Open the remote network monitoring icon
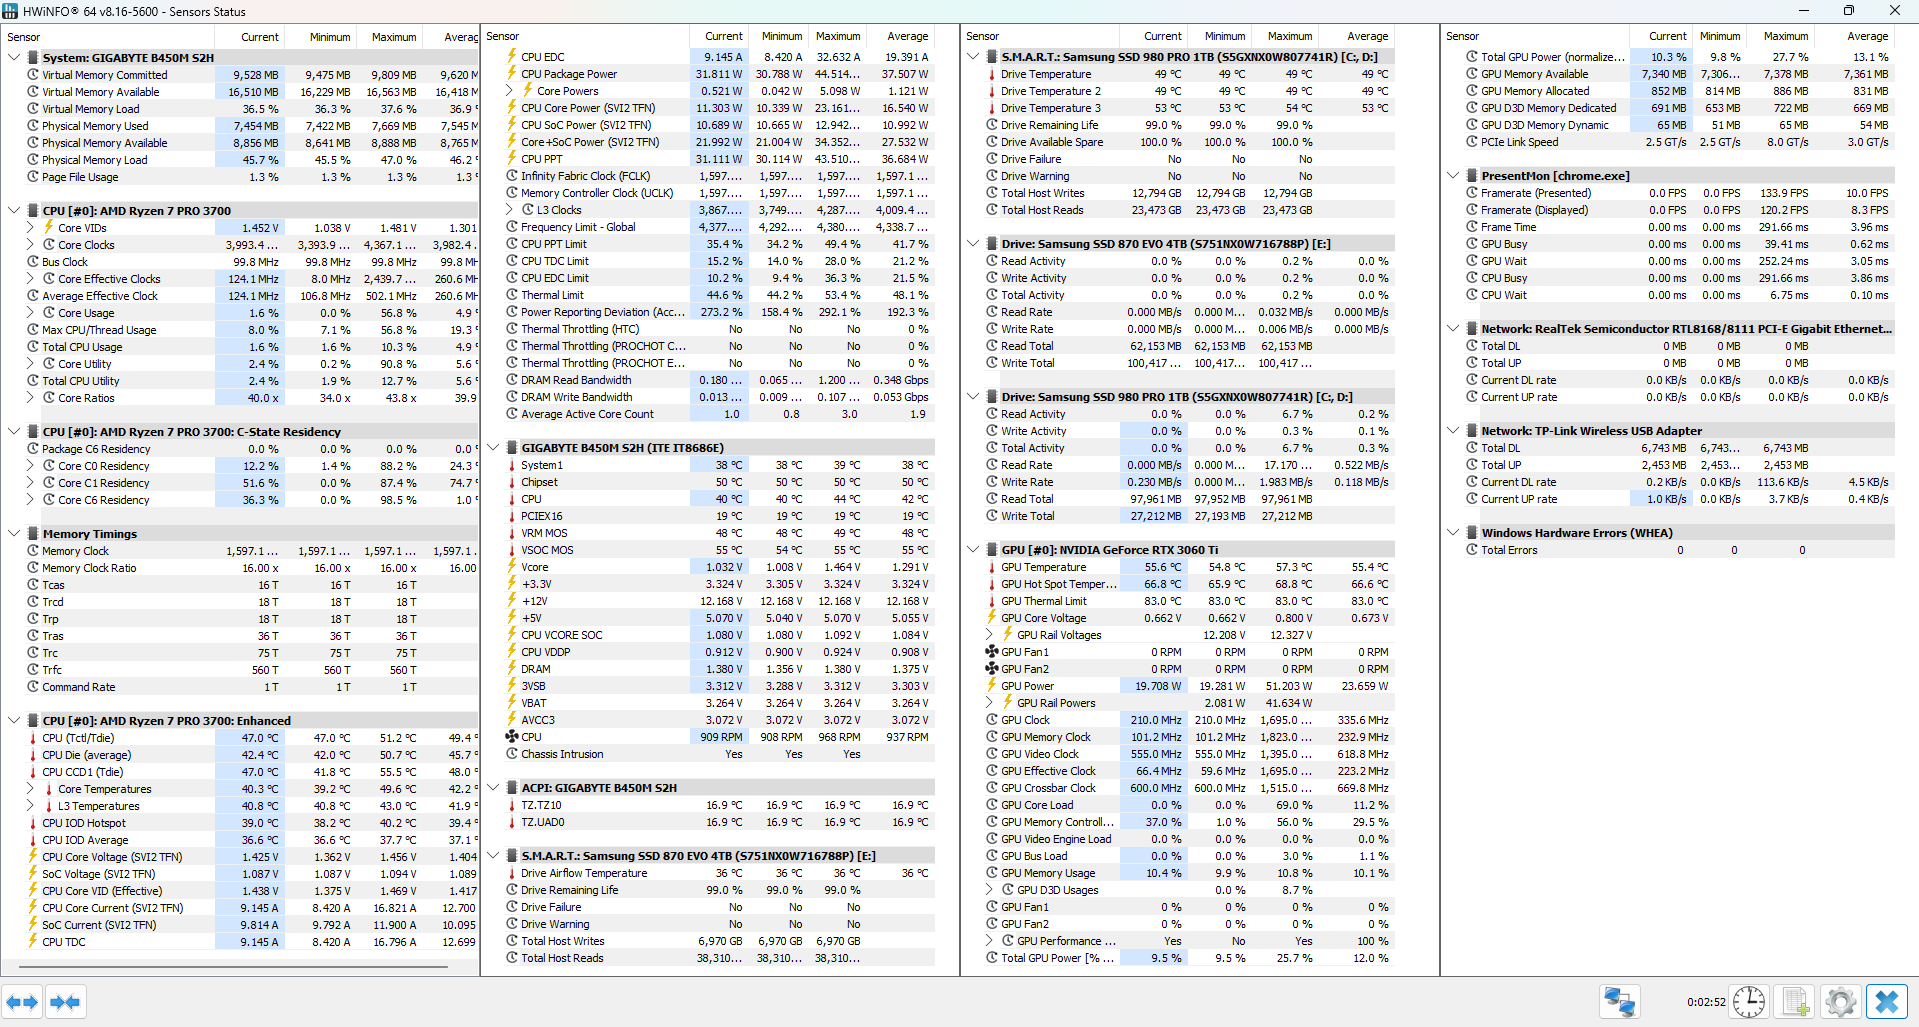 tap(1619, 1001)
